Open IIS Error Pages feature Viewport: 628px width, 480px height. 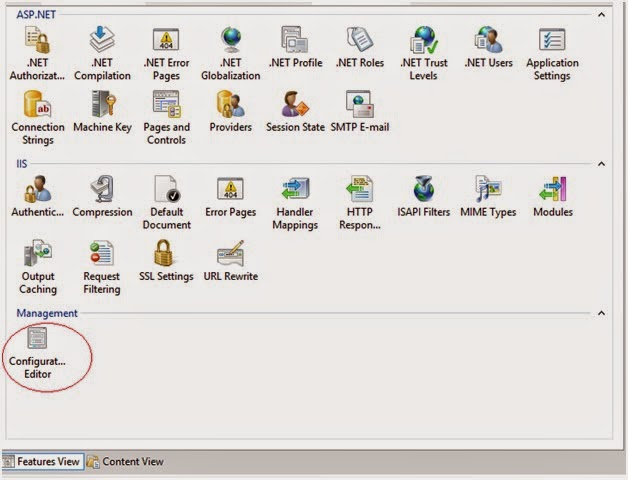(x=231, y=196)
